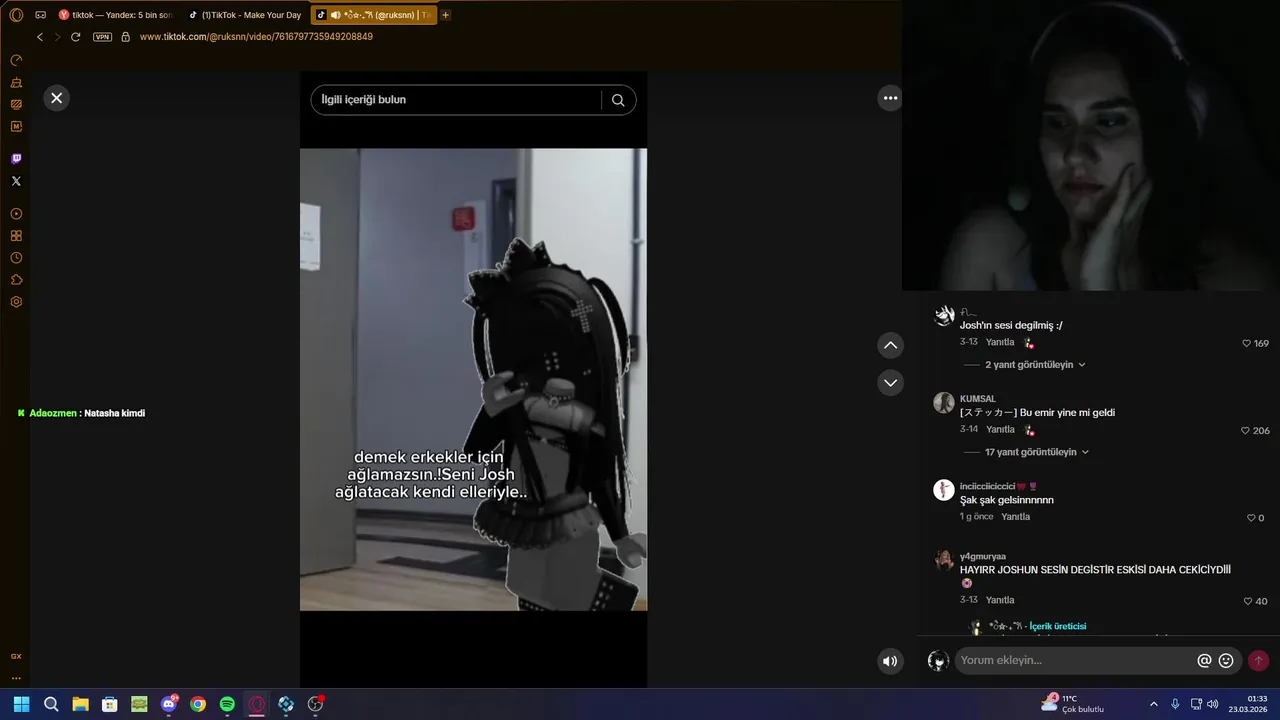
Task: Go back to previous page
Action: (x=40, y=37)
